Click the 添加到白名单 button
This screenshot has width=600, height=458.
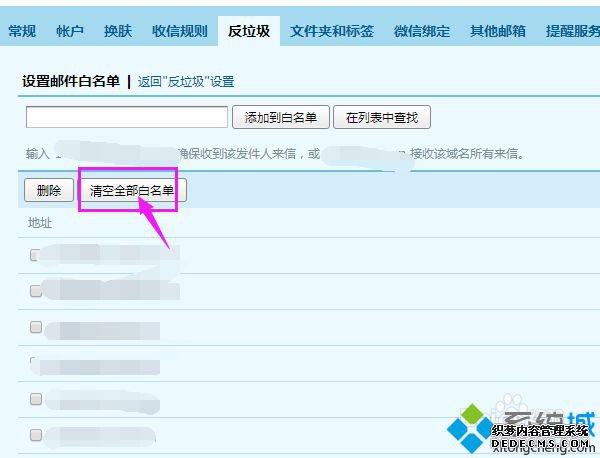click(280, 117)
